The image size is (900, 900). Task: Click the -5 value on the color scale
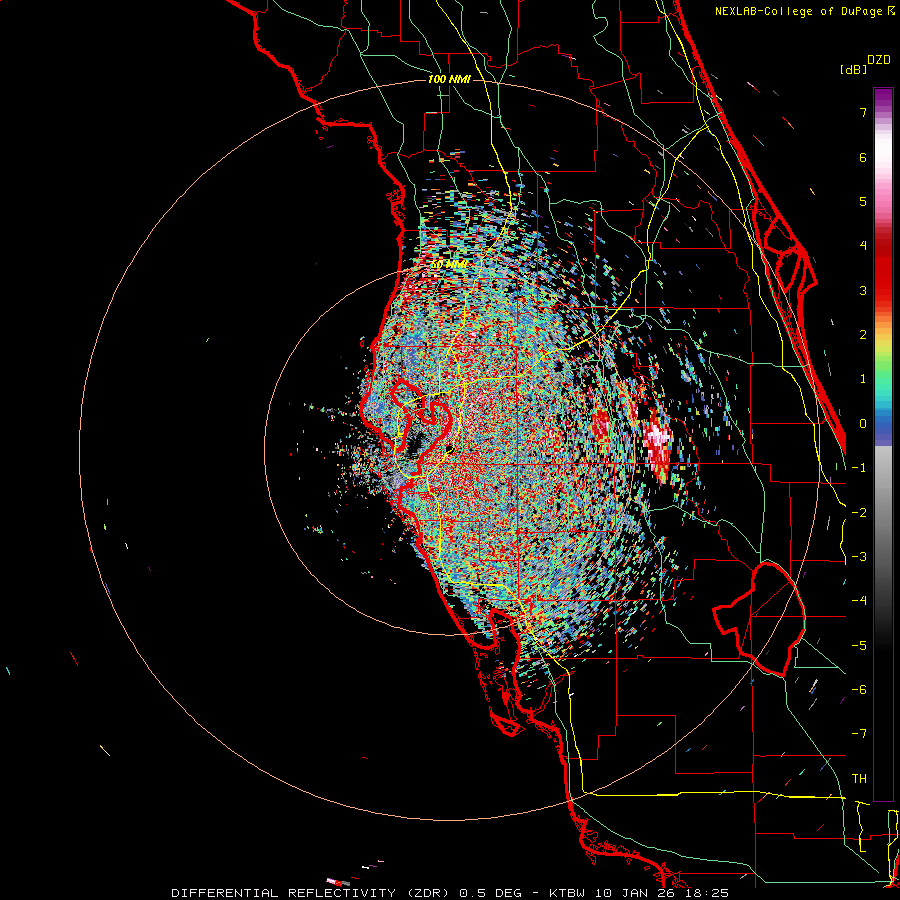(x=859, y=646)
